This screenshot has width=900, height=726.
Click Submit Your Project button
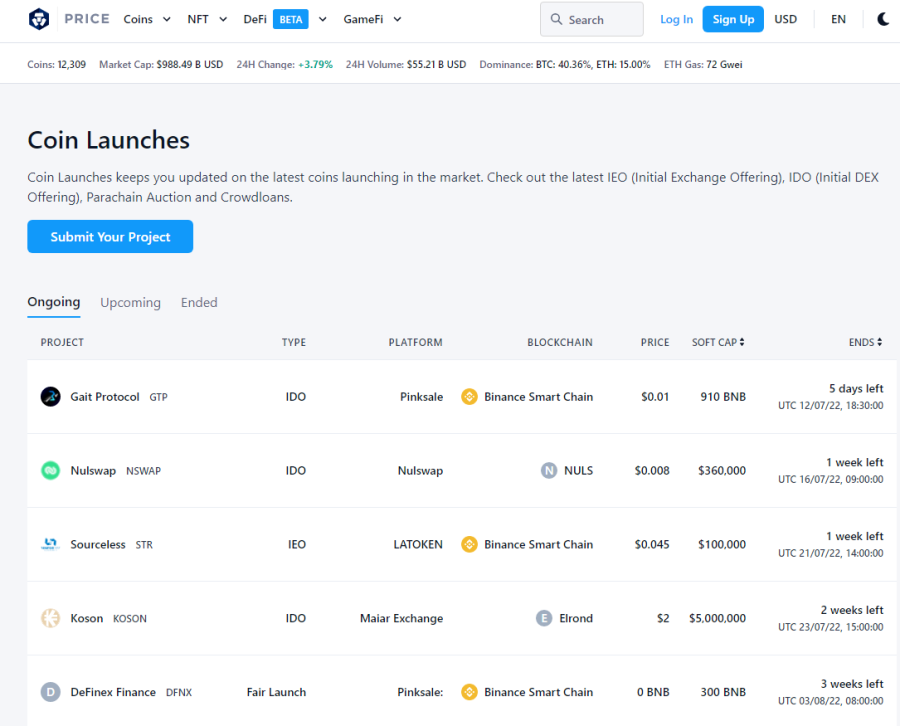tap(110, 236)
